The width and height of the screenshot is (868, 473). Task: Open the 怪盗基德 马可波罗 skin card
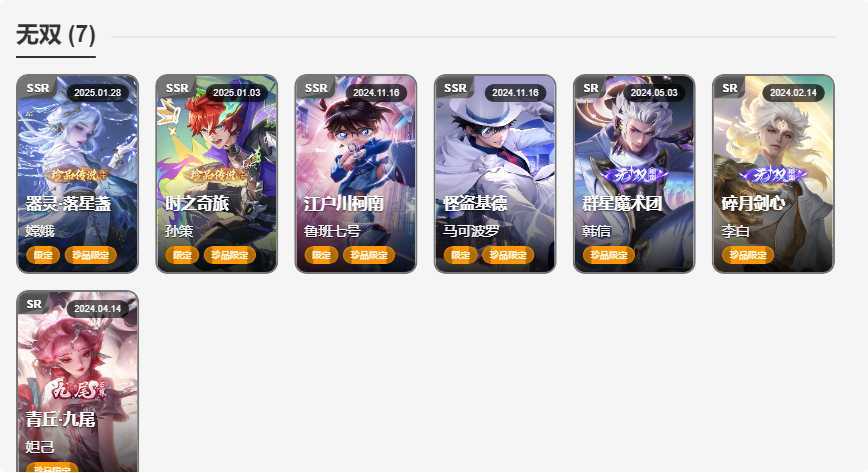coord(495,174)
